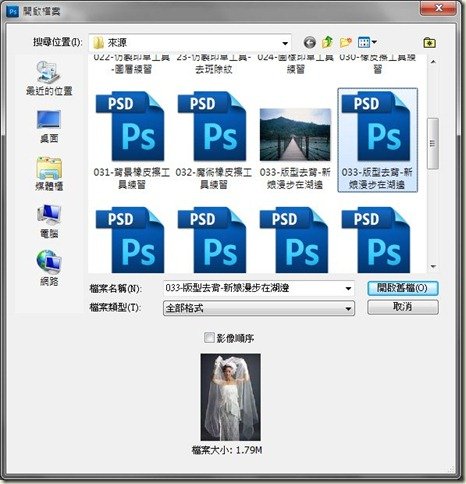The width and height of the screenshot is (466, 484).
Task: Expand the 搜尋位置 來源 dropdown
Action: click(285, 43)
